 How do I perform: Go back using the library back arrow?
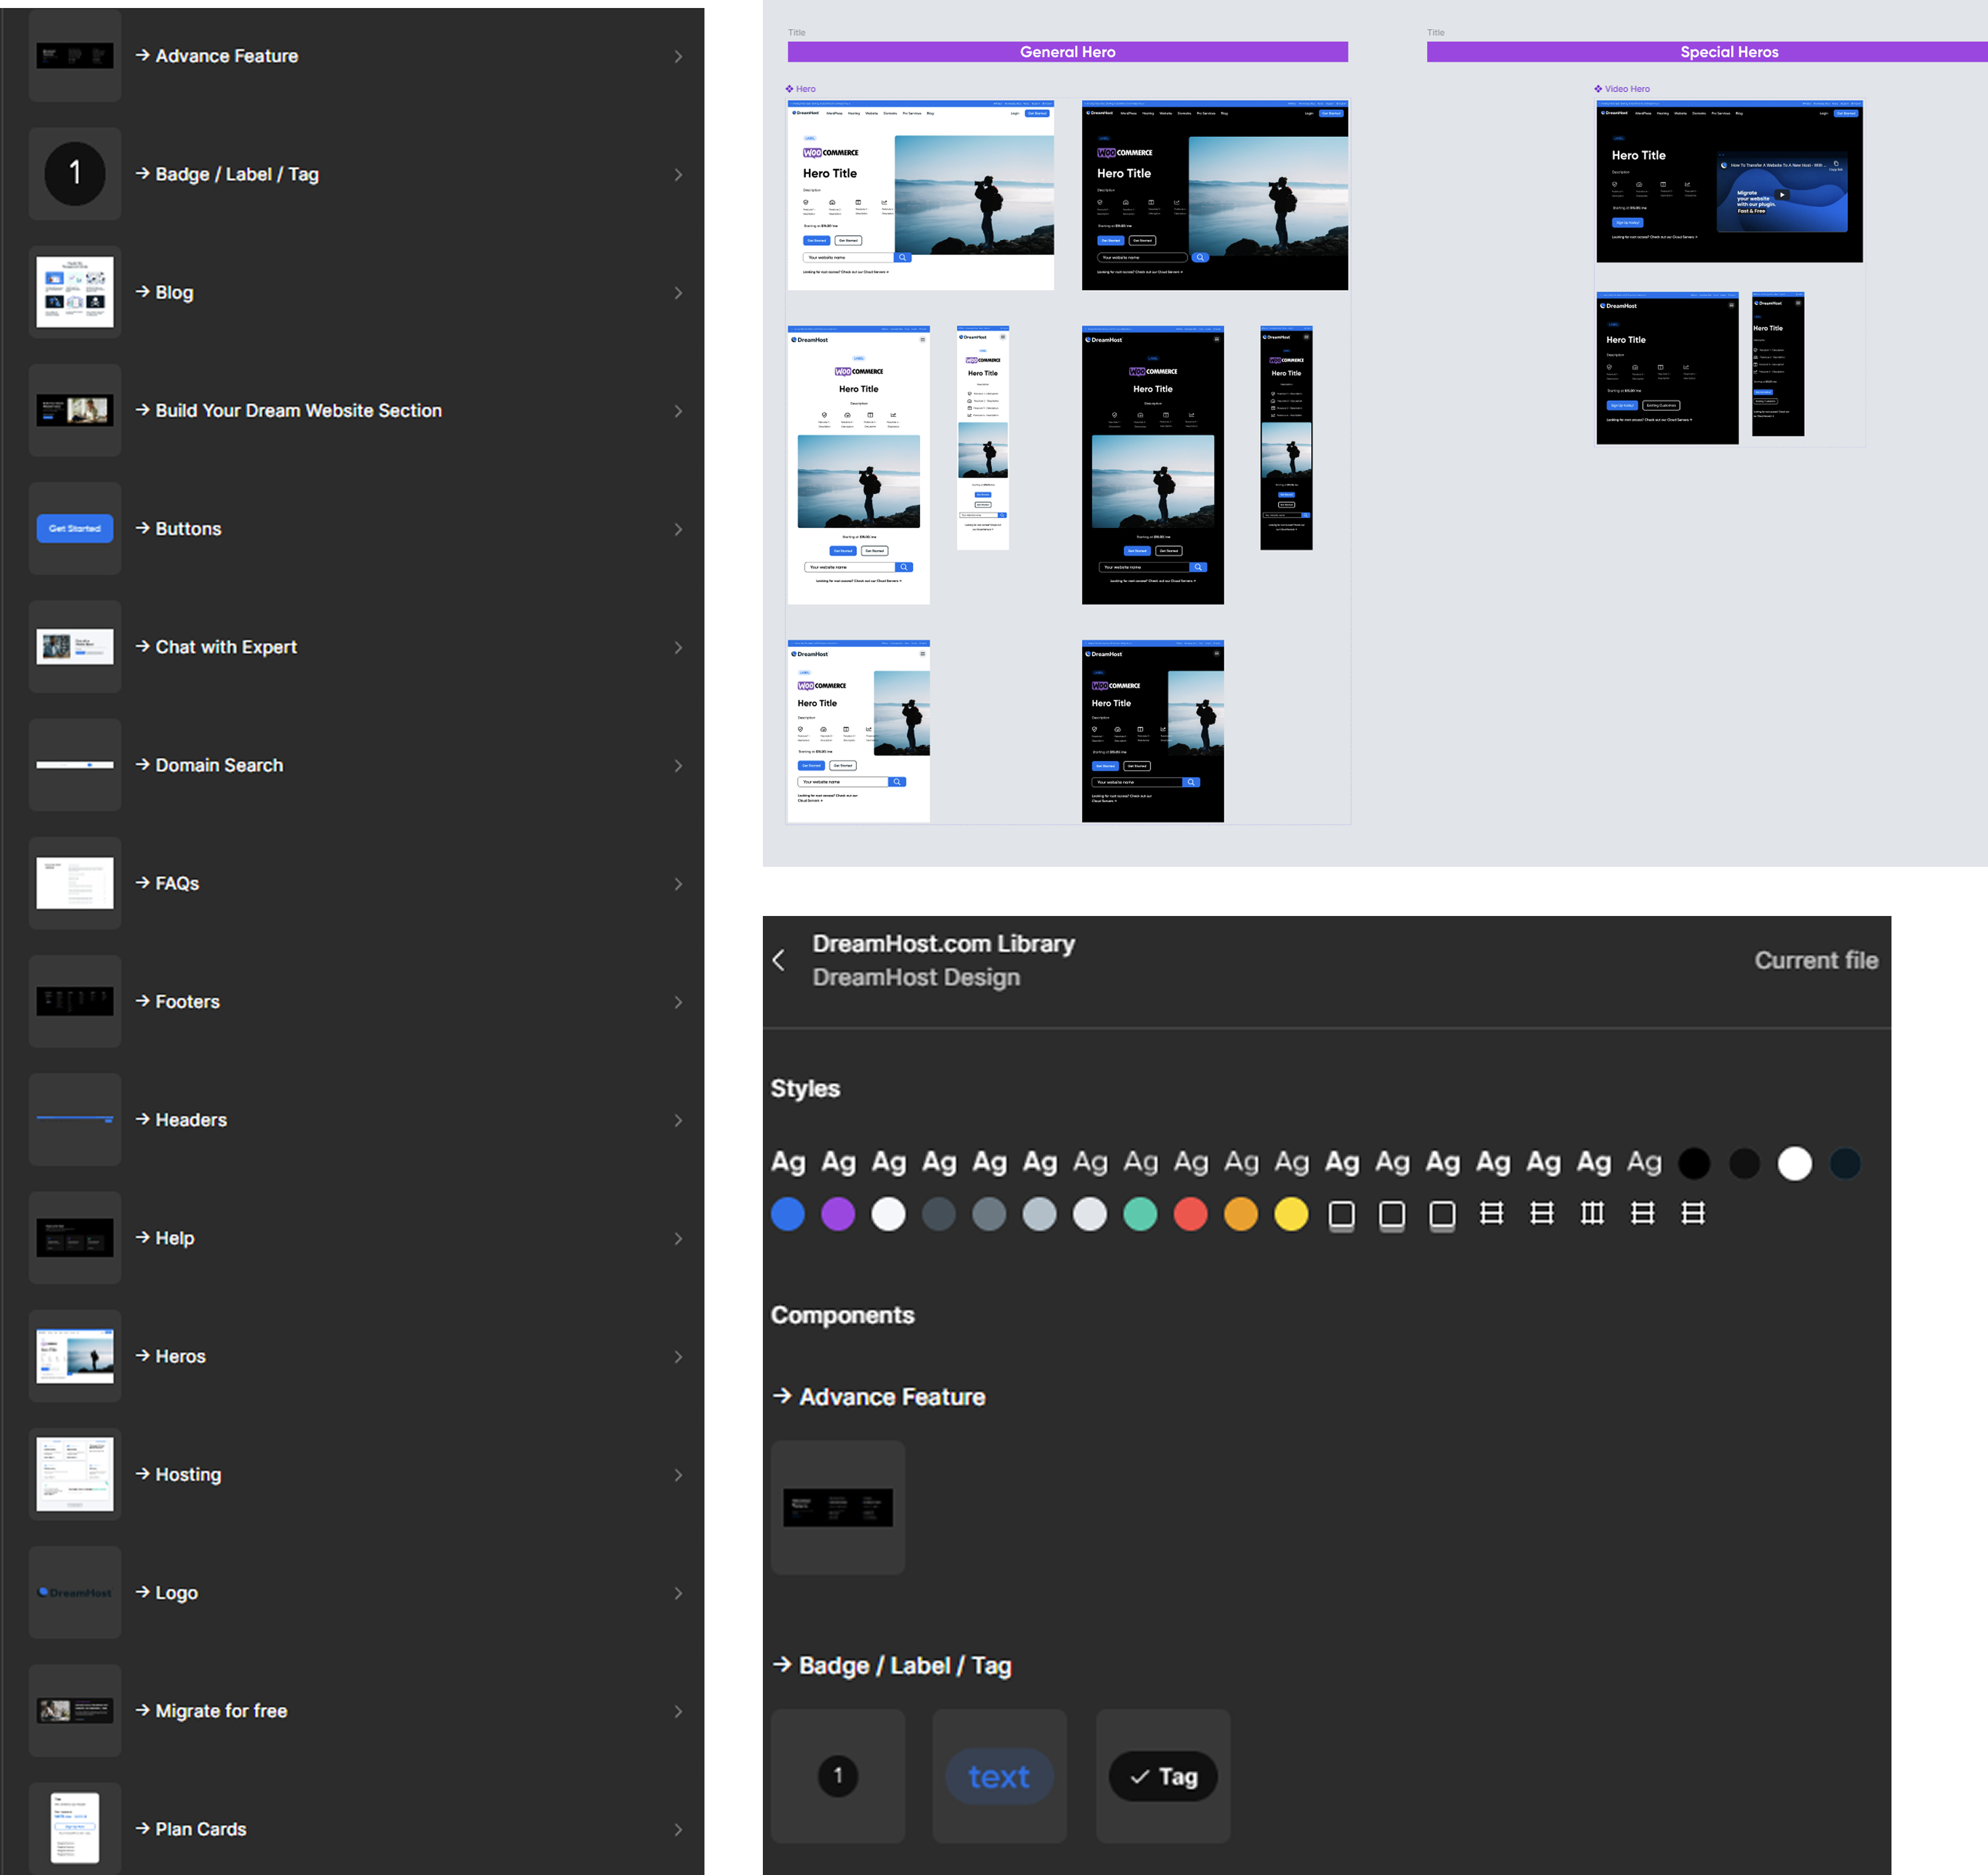point(779,960)
